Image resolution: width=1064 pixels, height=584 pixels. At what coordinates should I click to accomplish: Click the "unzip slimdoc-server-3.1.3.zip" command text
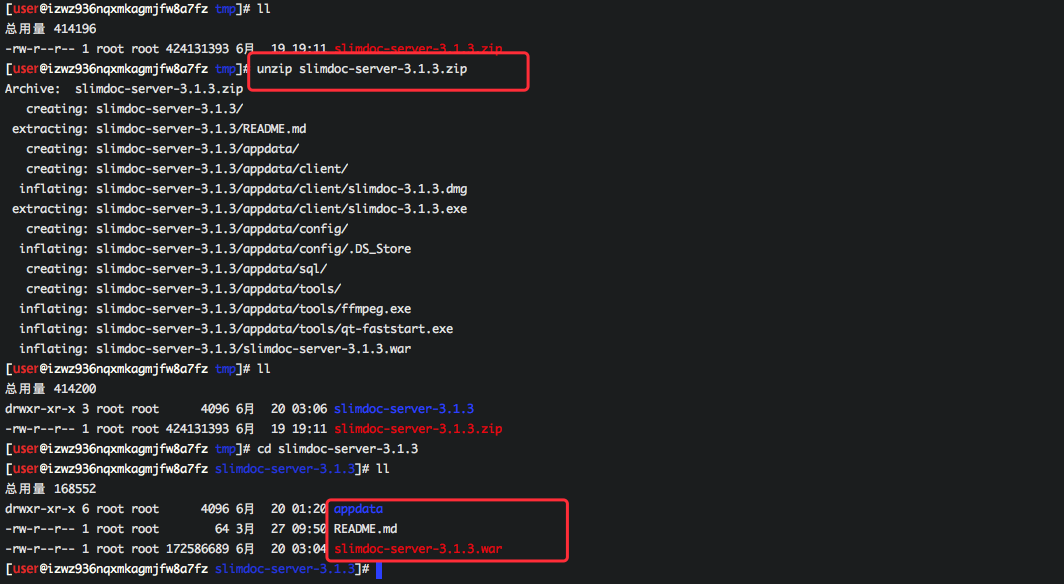pyautogui.click(x=362, y=69)
